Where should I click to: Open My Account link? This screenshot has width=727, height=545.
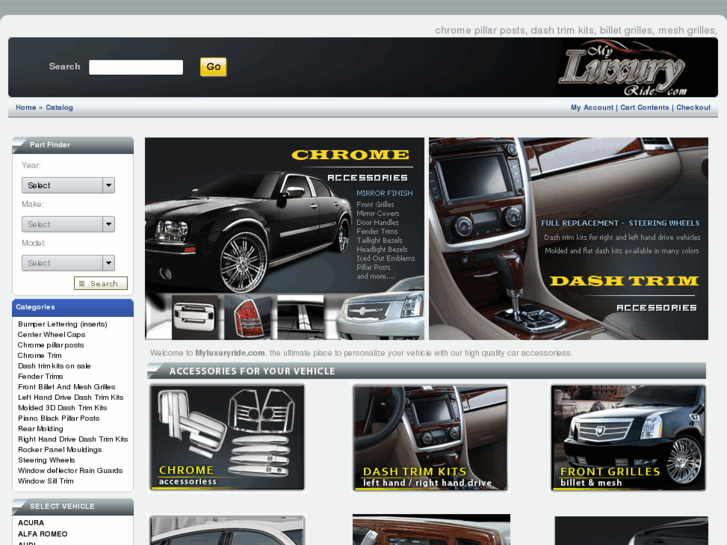(592, 108)
